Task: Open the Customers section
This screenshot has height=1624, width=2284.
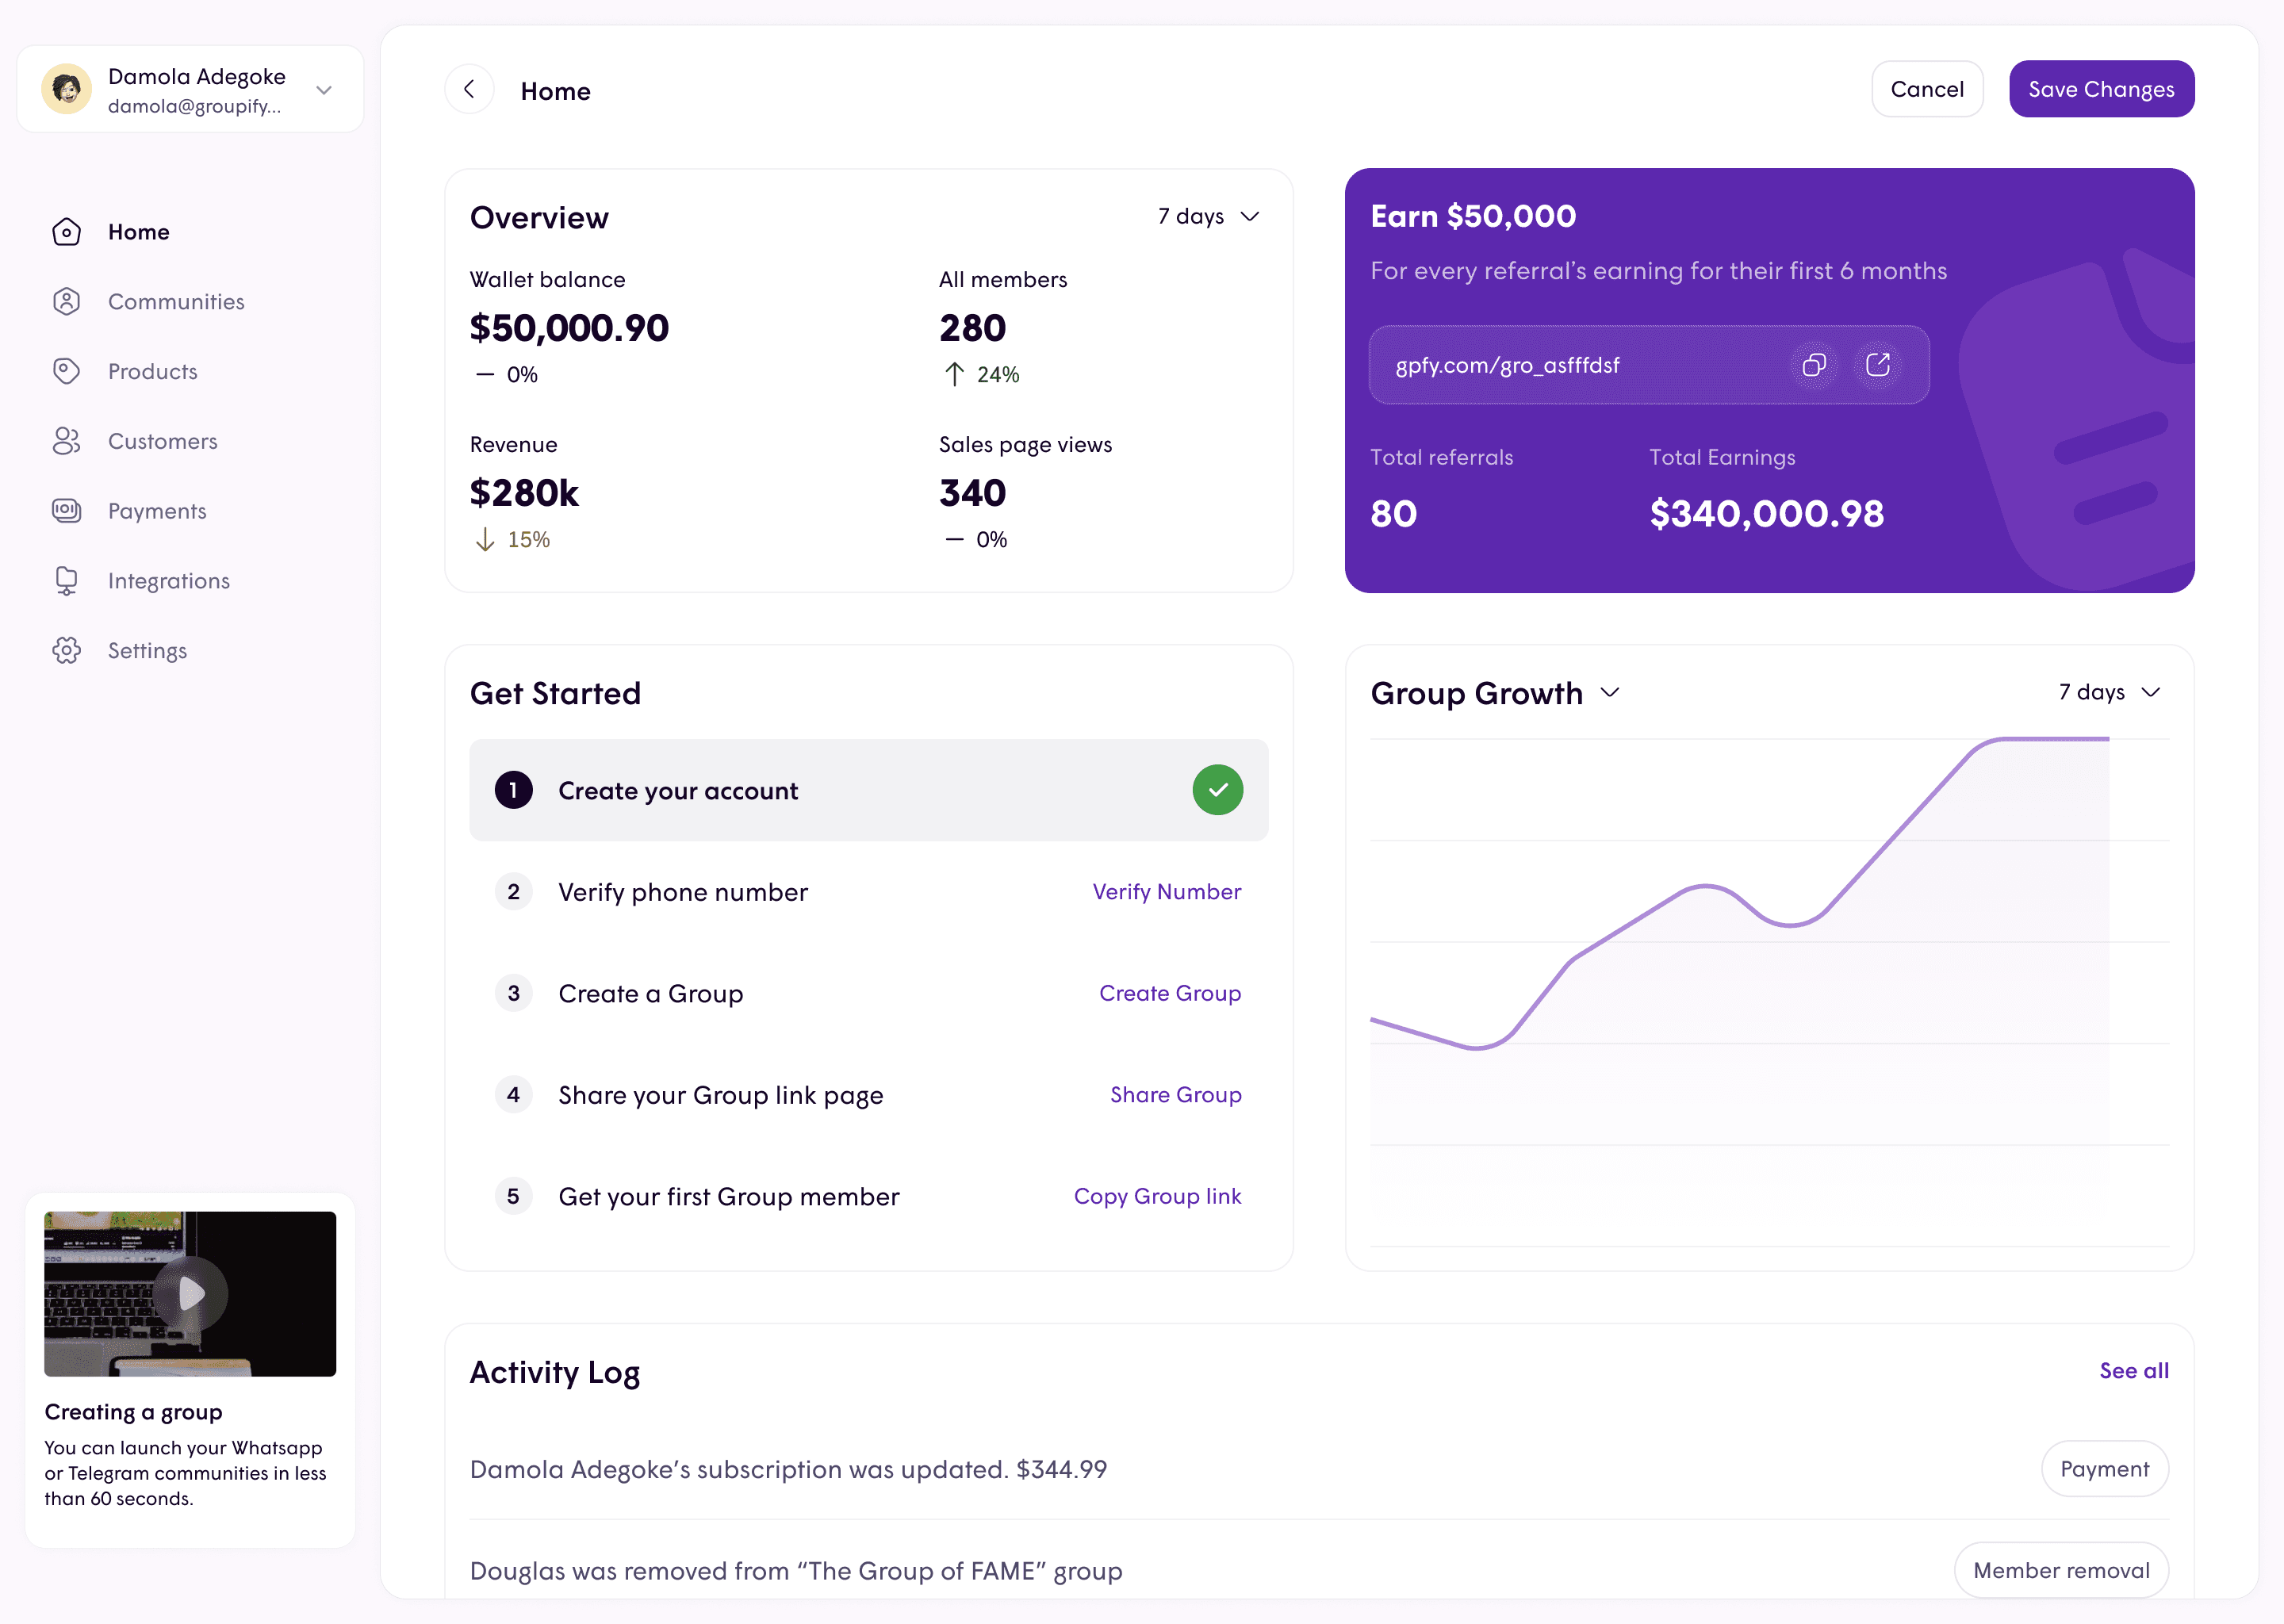Action: pos(163,441)
